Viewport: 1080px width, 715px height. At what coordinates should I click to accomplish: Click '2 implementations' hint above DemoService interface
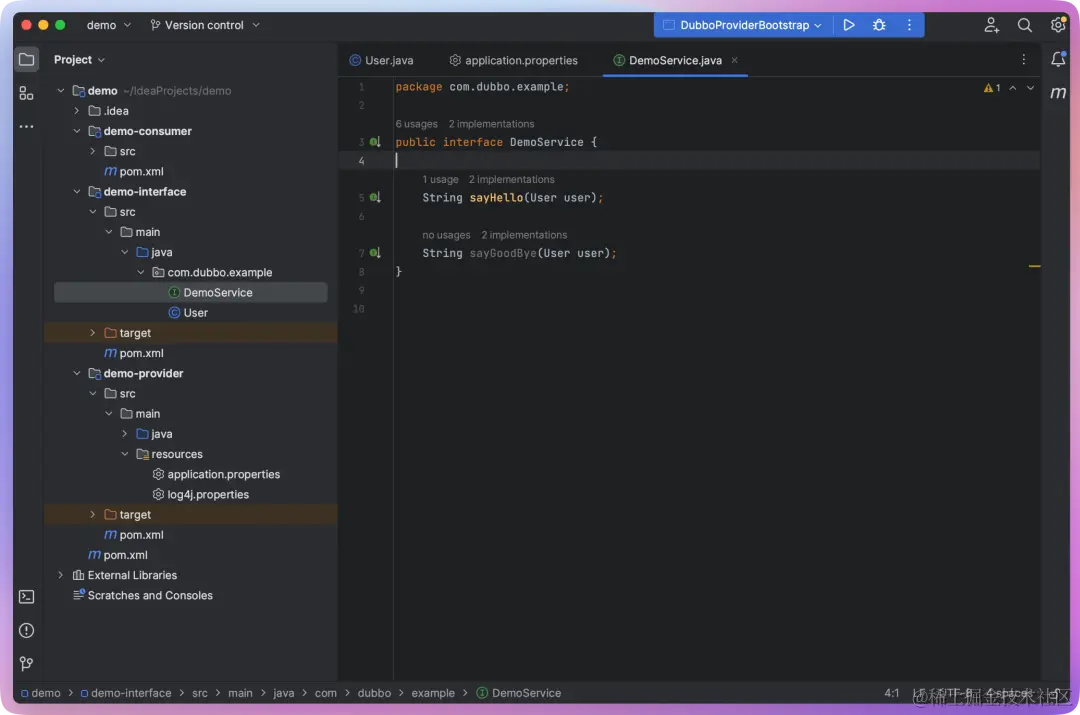(x=491, y=124)
